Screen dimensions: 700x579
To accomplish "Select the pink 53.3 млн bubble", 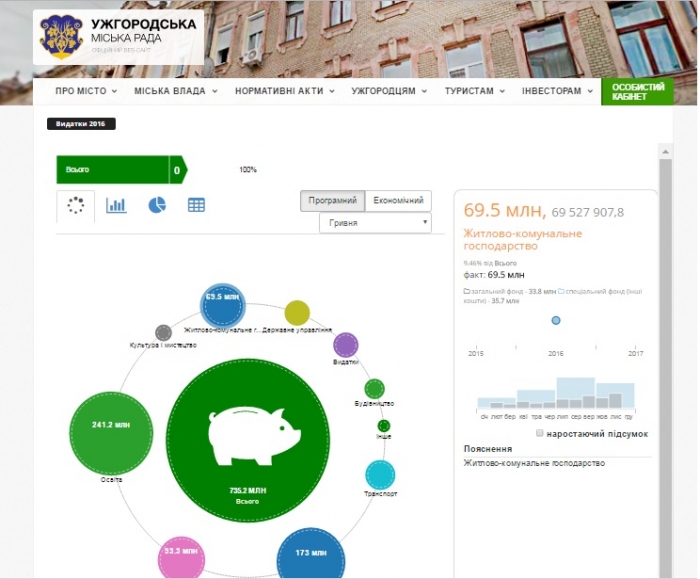I will pos(181,558).
